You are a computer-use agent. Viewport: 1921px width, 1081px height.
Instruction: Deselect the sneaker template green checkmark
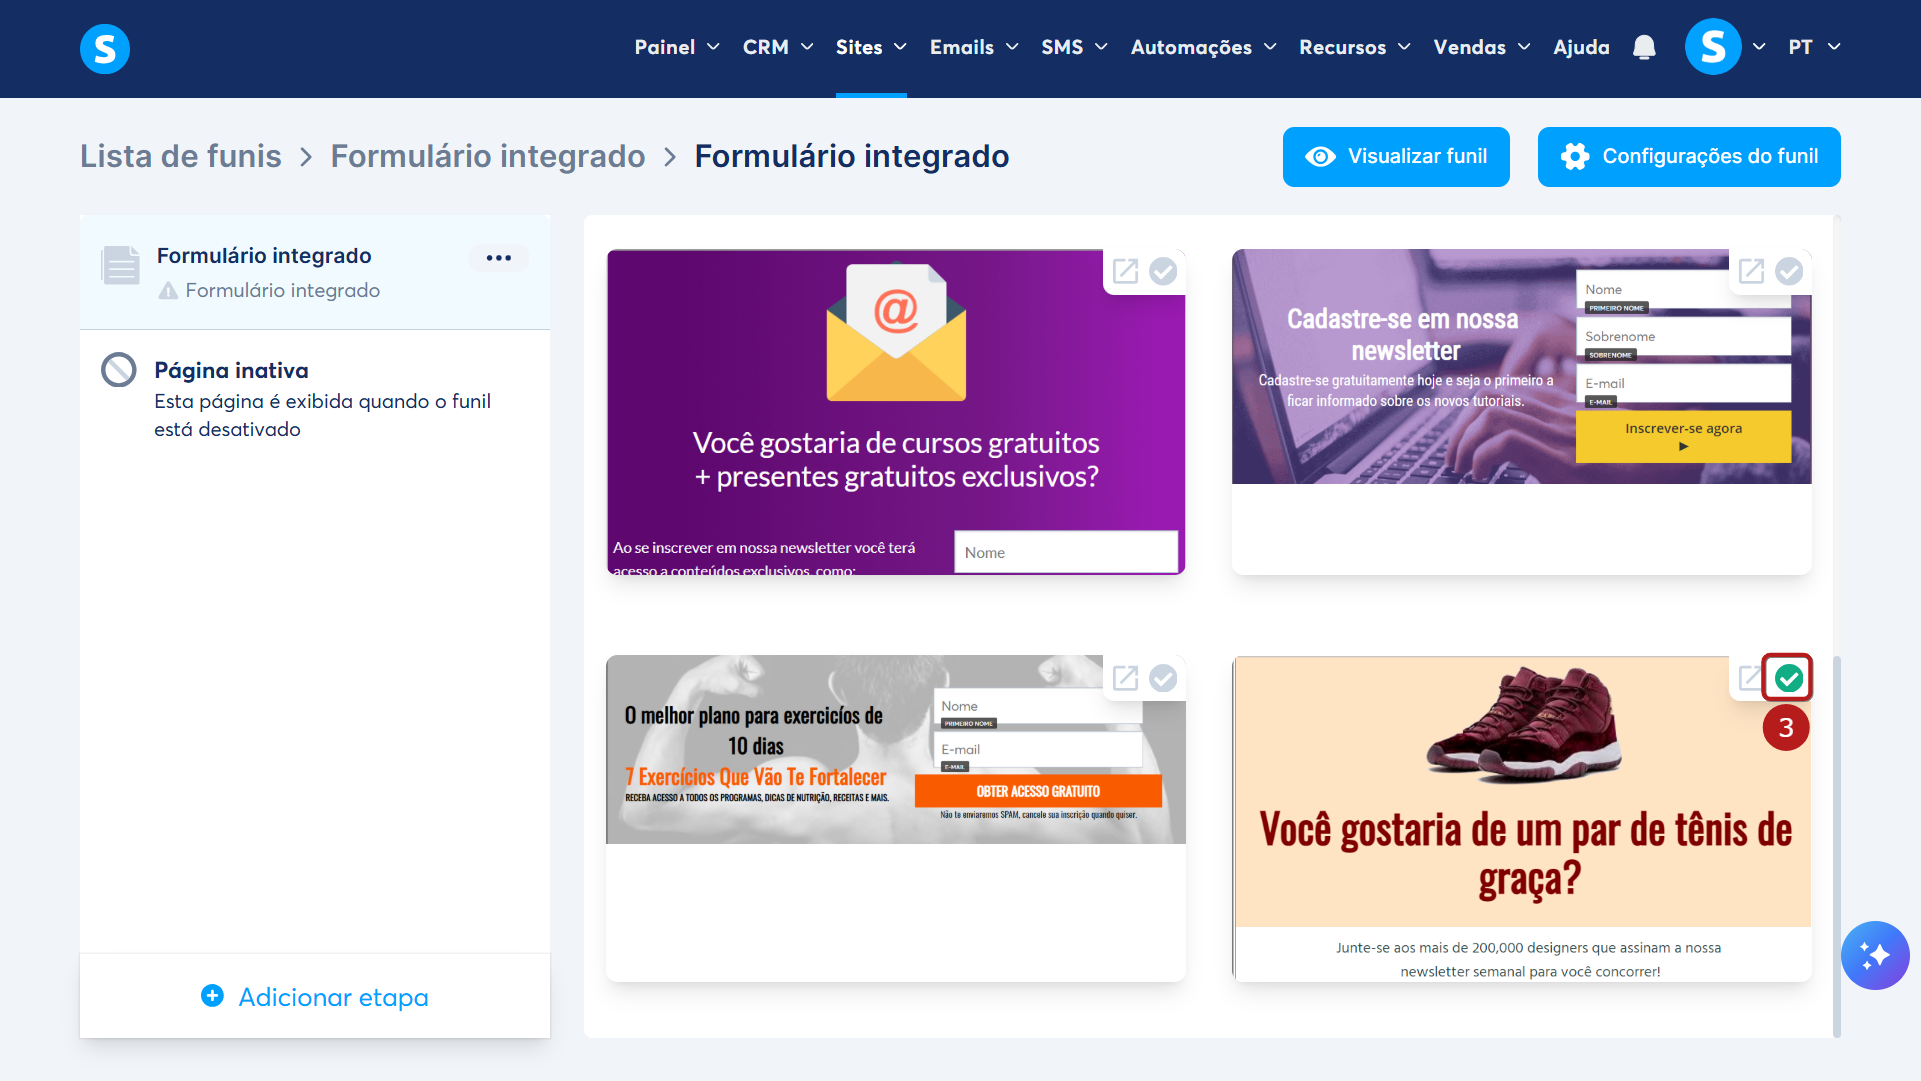tap(1788, 678)
